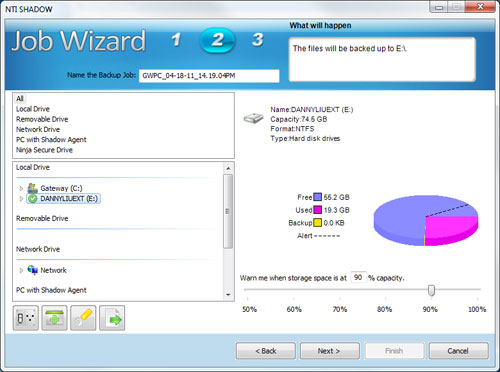
Task: Click the 50% slider mark label
Action: click(x=249, y=310)
